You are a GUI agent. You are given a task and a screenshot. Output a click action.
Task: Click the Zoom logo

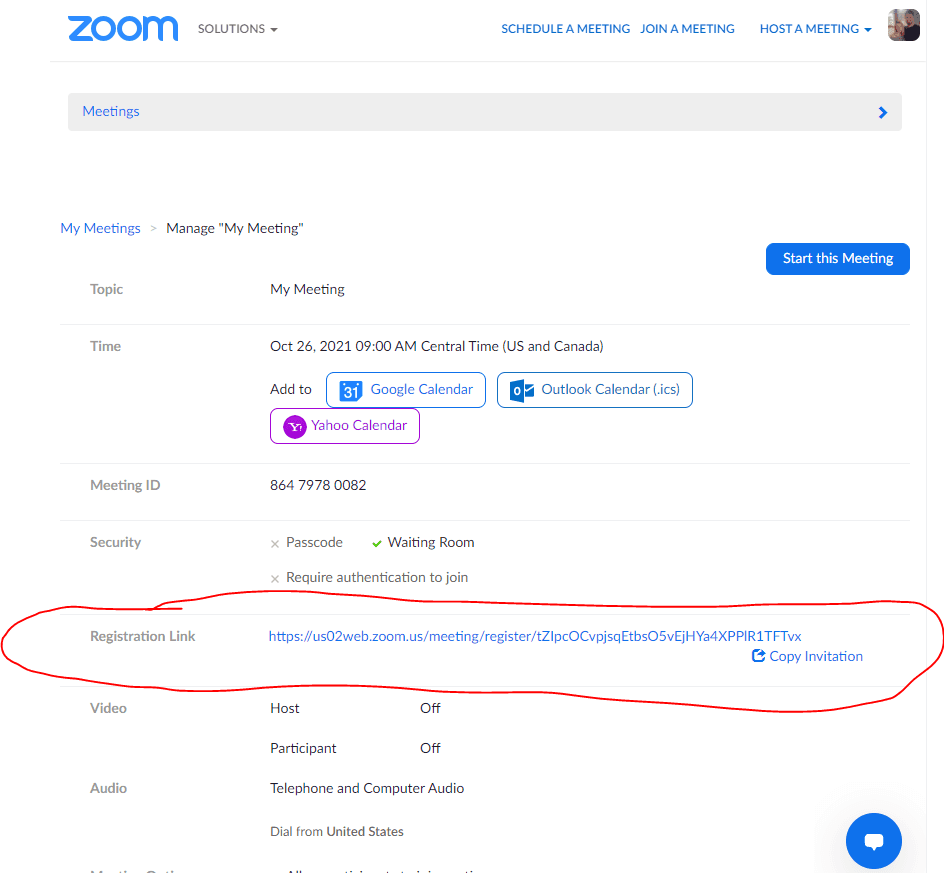(x=122, y=28)
